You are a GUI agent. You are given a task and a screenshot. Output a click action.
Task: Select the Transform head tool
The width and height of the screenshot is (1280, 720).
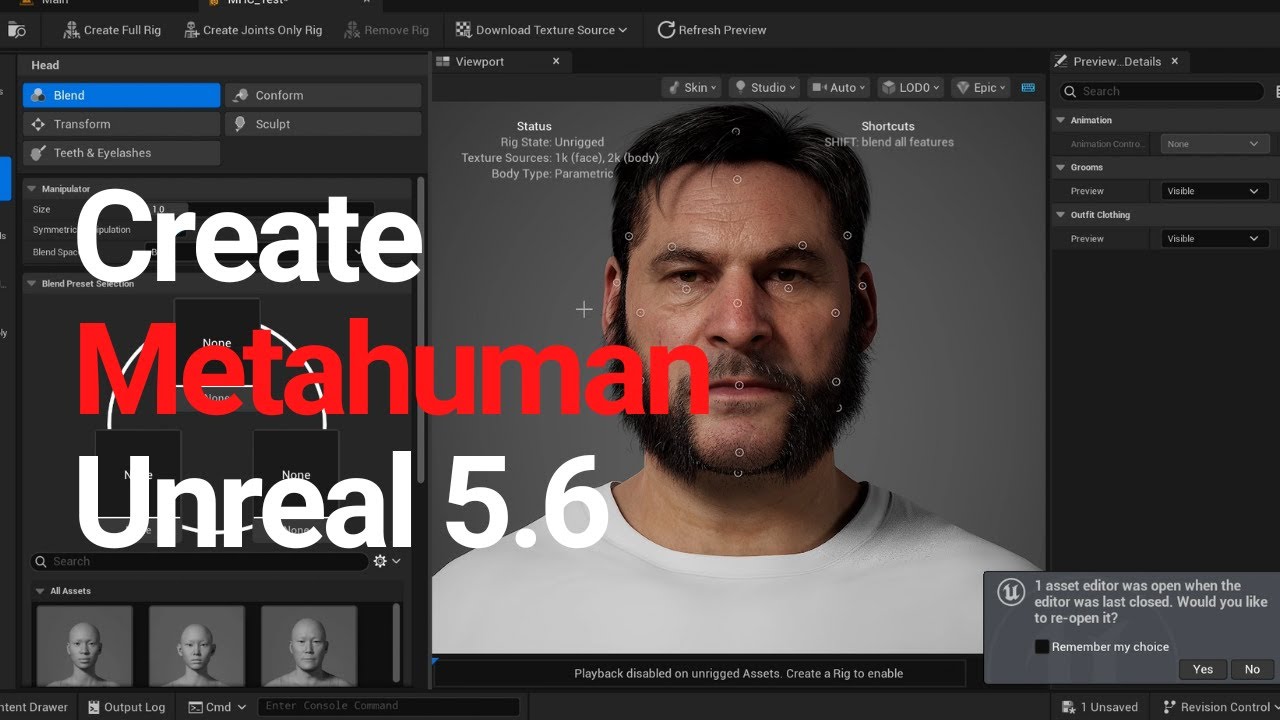click(x=121, y=124)
